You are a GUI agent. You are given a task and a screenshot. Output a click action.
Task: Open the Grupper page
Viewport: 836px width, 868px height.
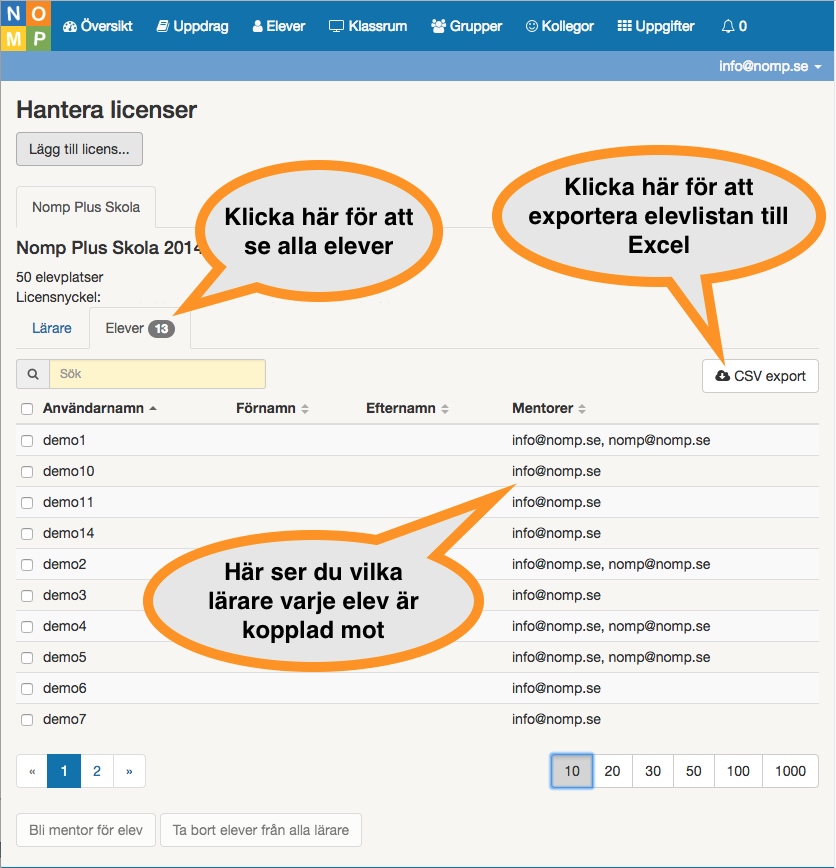pos(467,26)
